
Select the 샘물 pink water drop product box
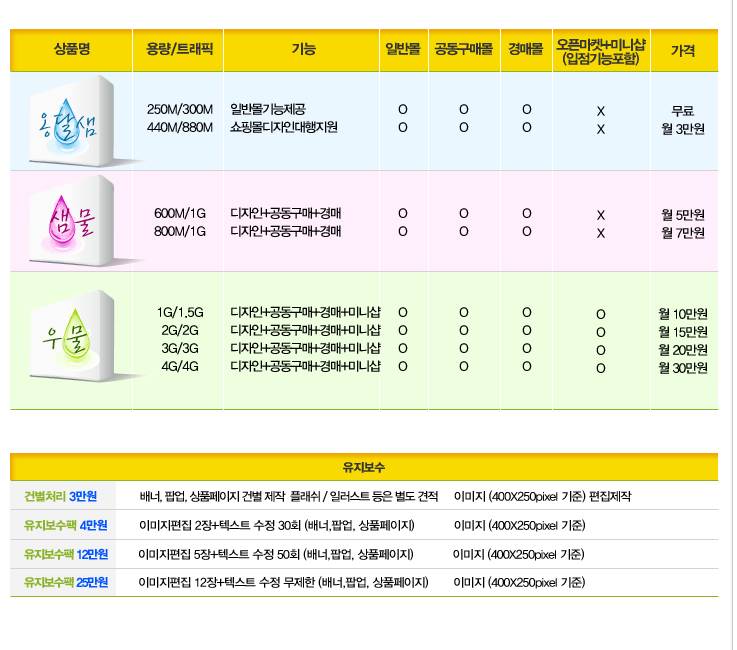pyautogui.click(x=72, y=221)
